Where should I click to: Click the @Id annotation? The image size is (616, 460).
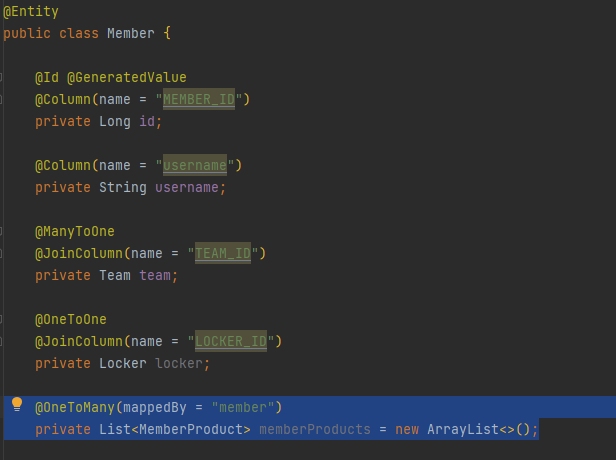click(47, 77)
